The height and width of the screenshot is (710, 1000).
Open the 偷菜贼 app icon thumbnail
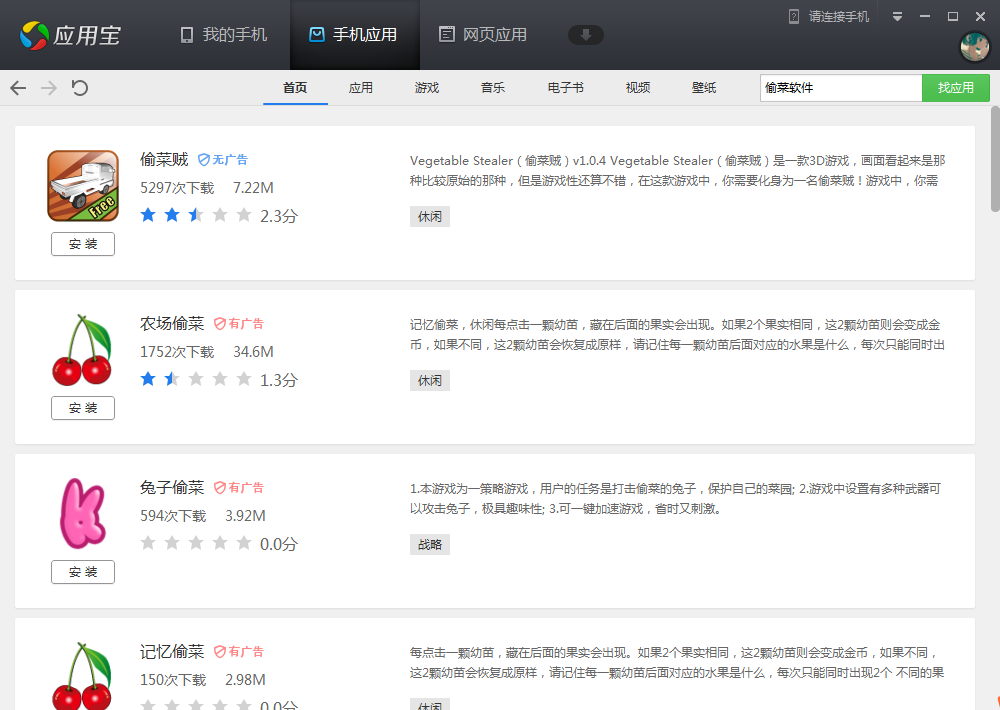[83, 185]
